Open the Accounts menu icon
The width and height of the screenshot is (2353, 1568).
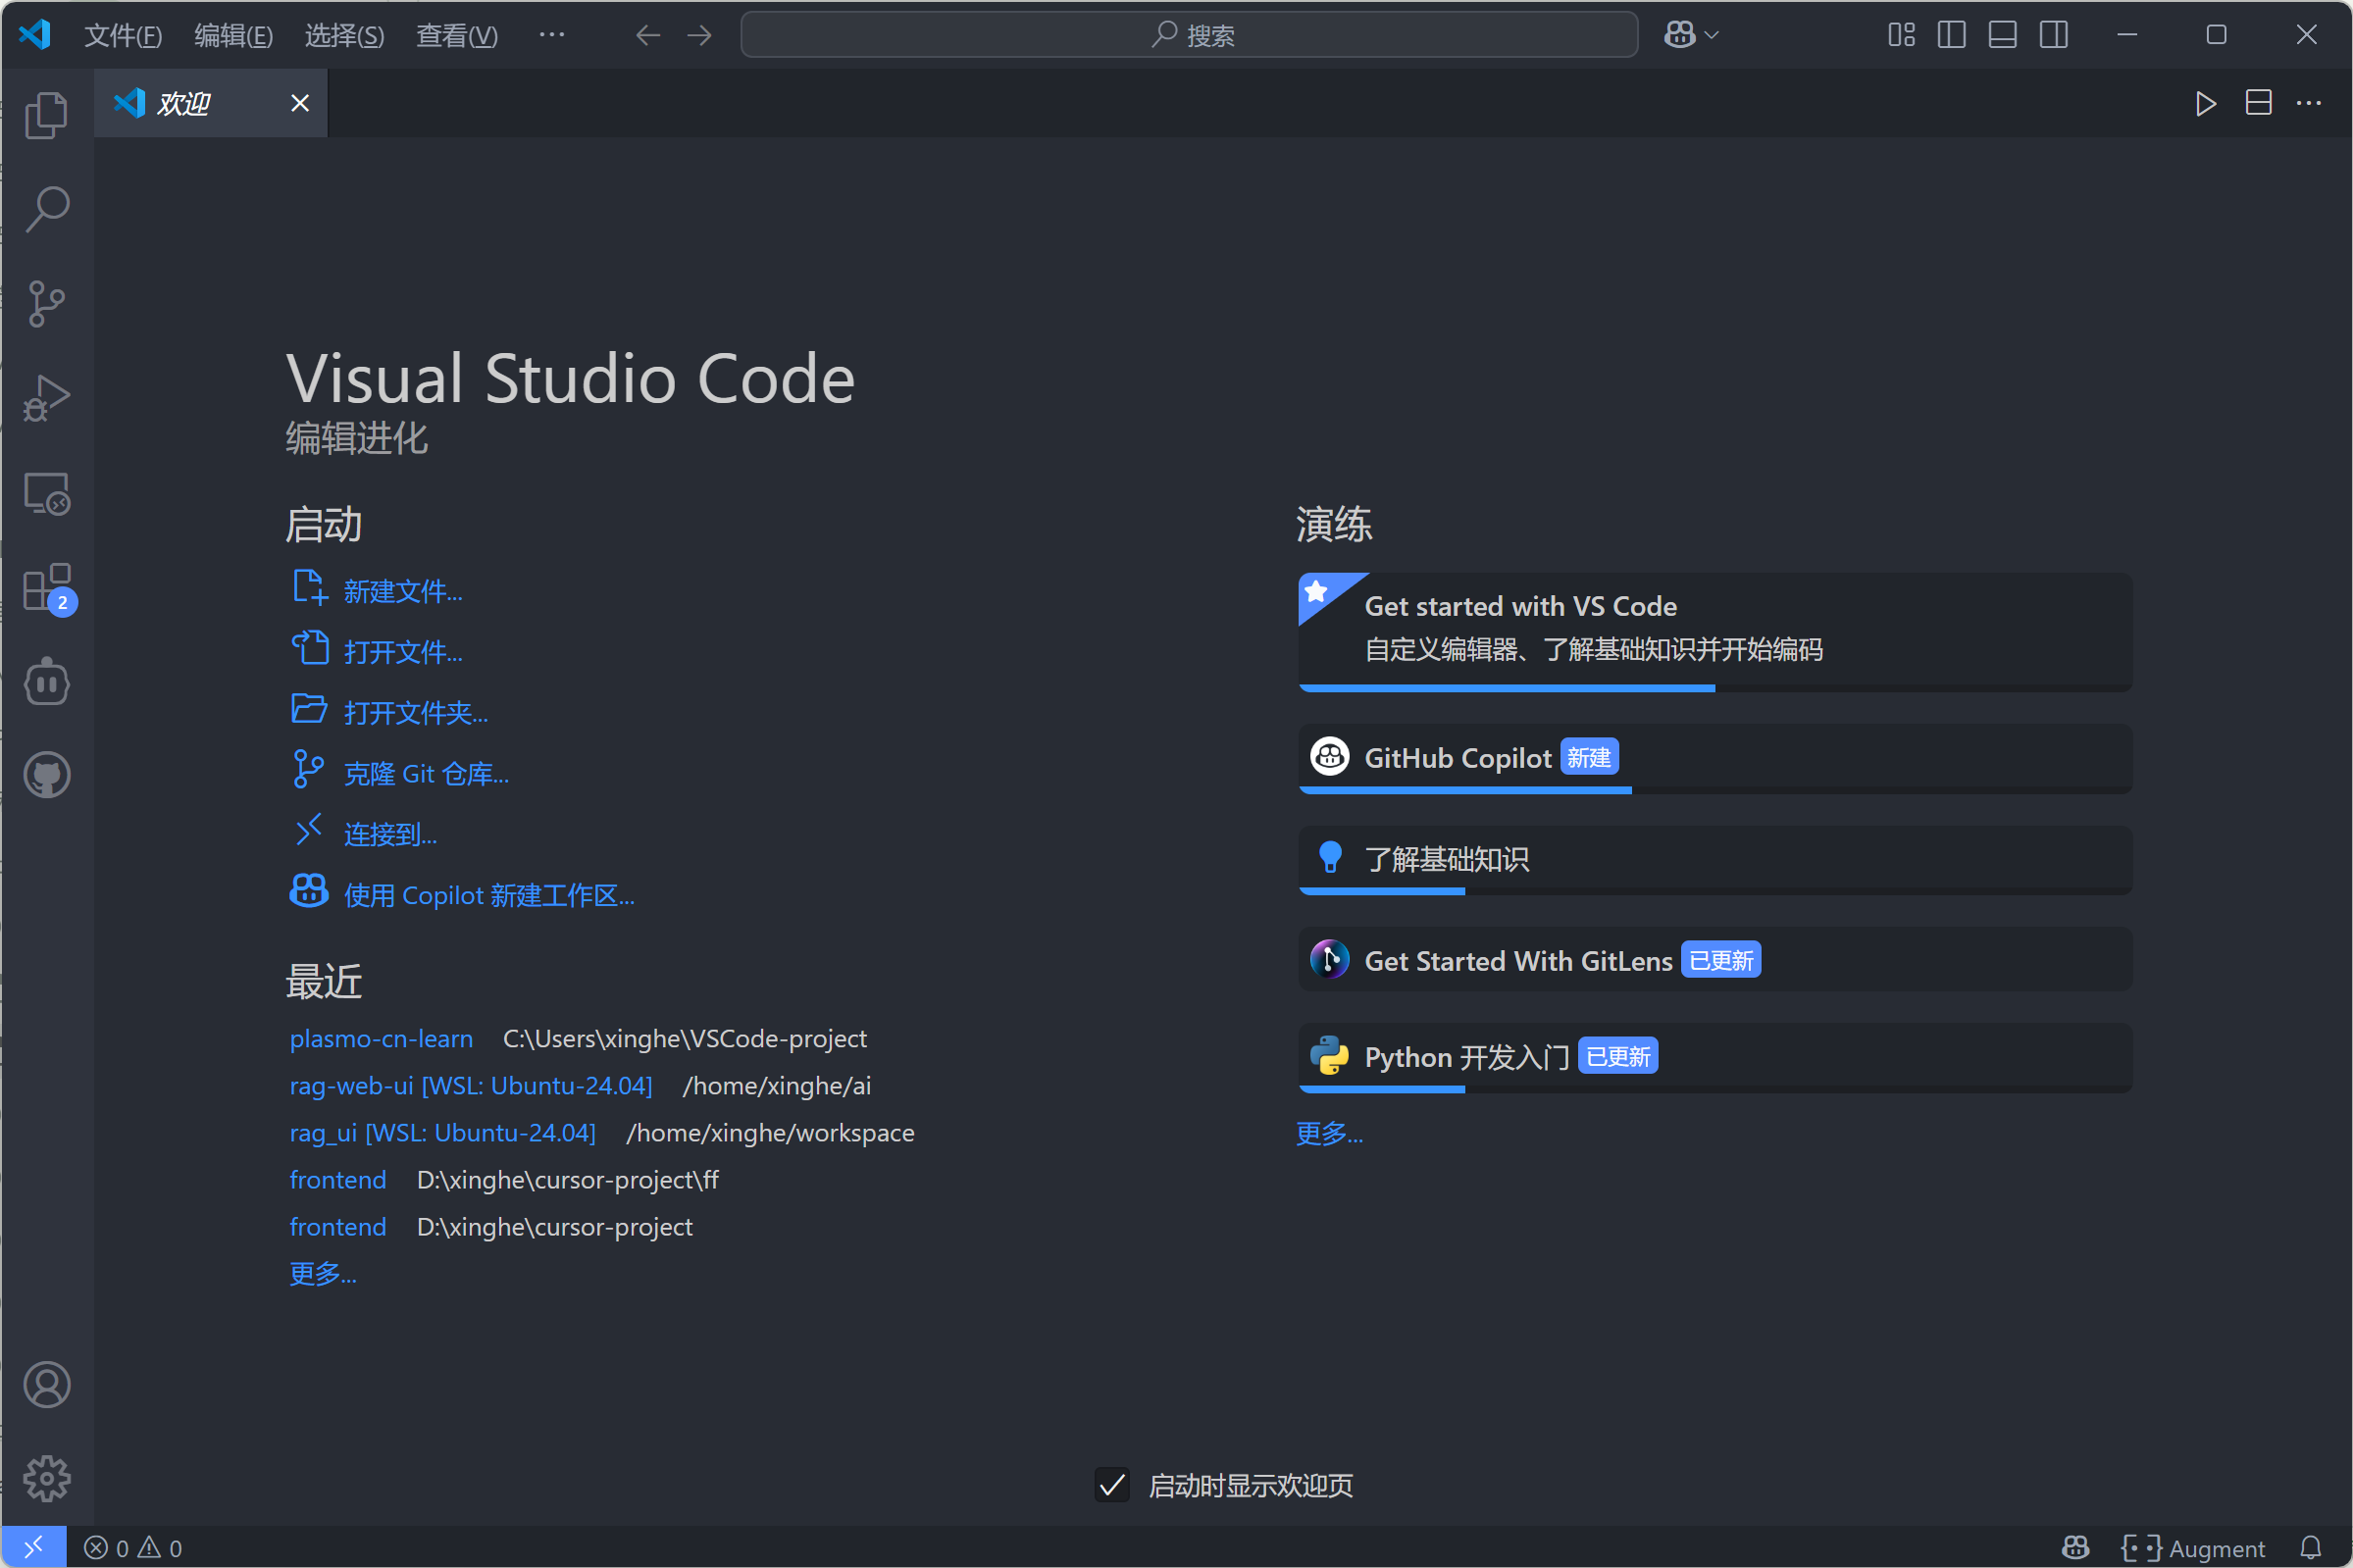tap(47, 1385)
